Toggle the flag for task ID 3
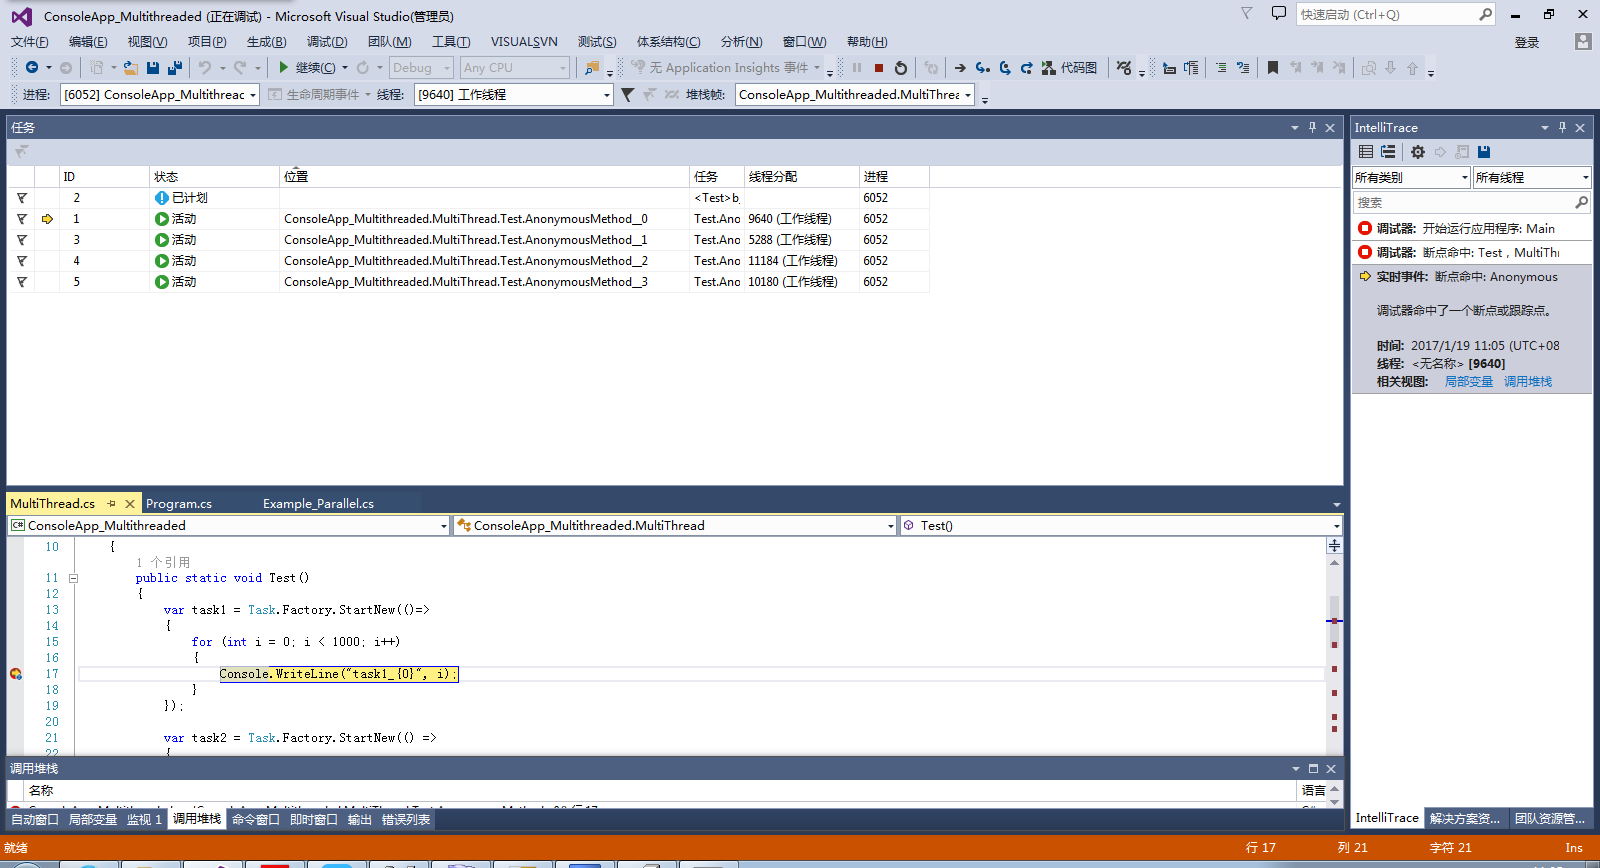Image resolution: width=1600 pixels, height=868 pixels. click(21, 240)
